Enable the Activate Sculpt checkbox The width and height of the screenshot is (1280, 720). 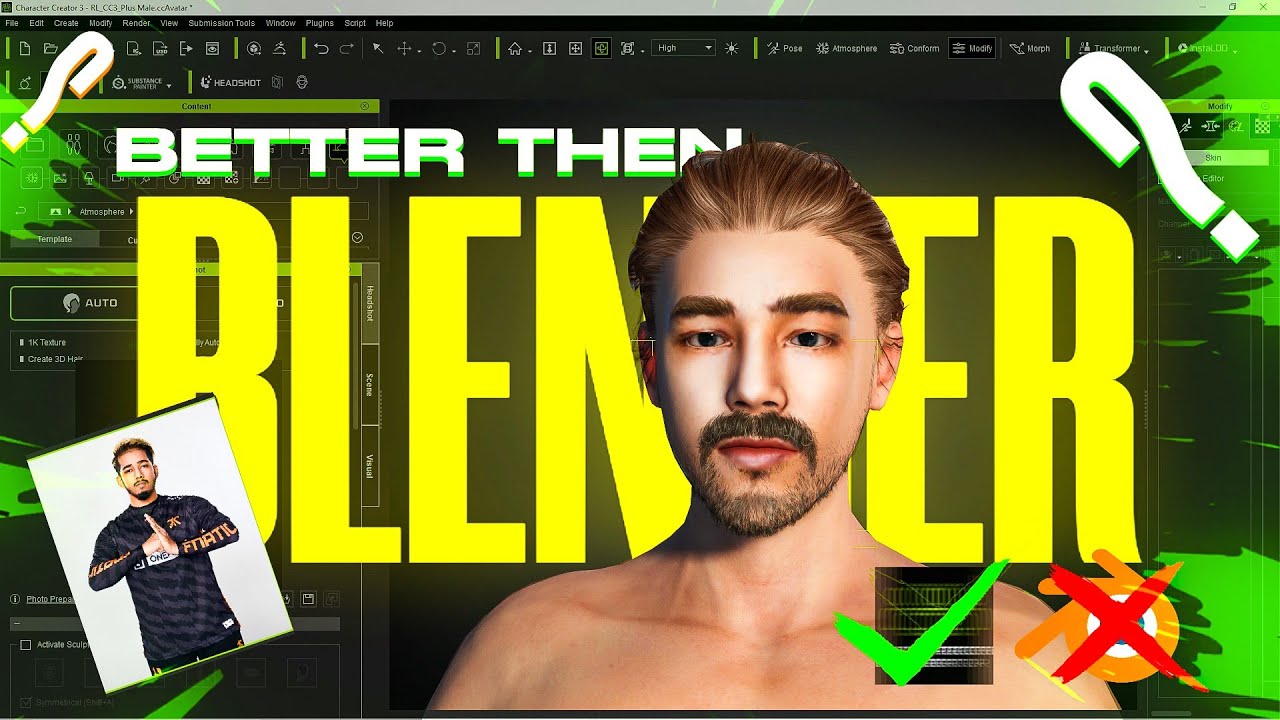pyautogui.click(x=27, y=645)
